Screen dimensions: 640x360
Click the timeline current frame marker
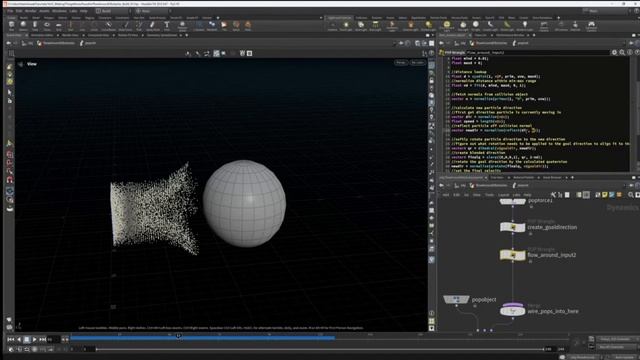pyautogui.click(x=178, y=336)
